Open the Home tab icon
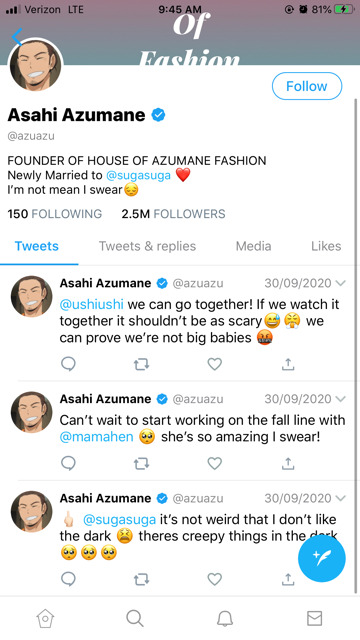Screen dimensions: 360x640 tap(45, 618)
